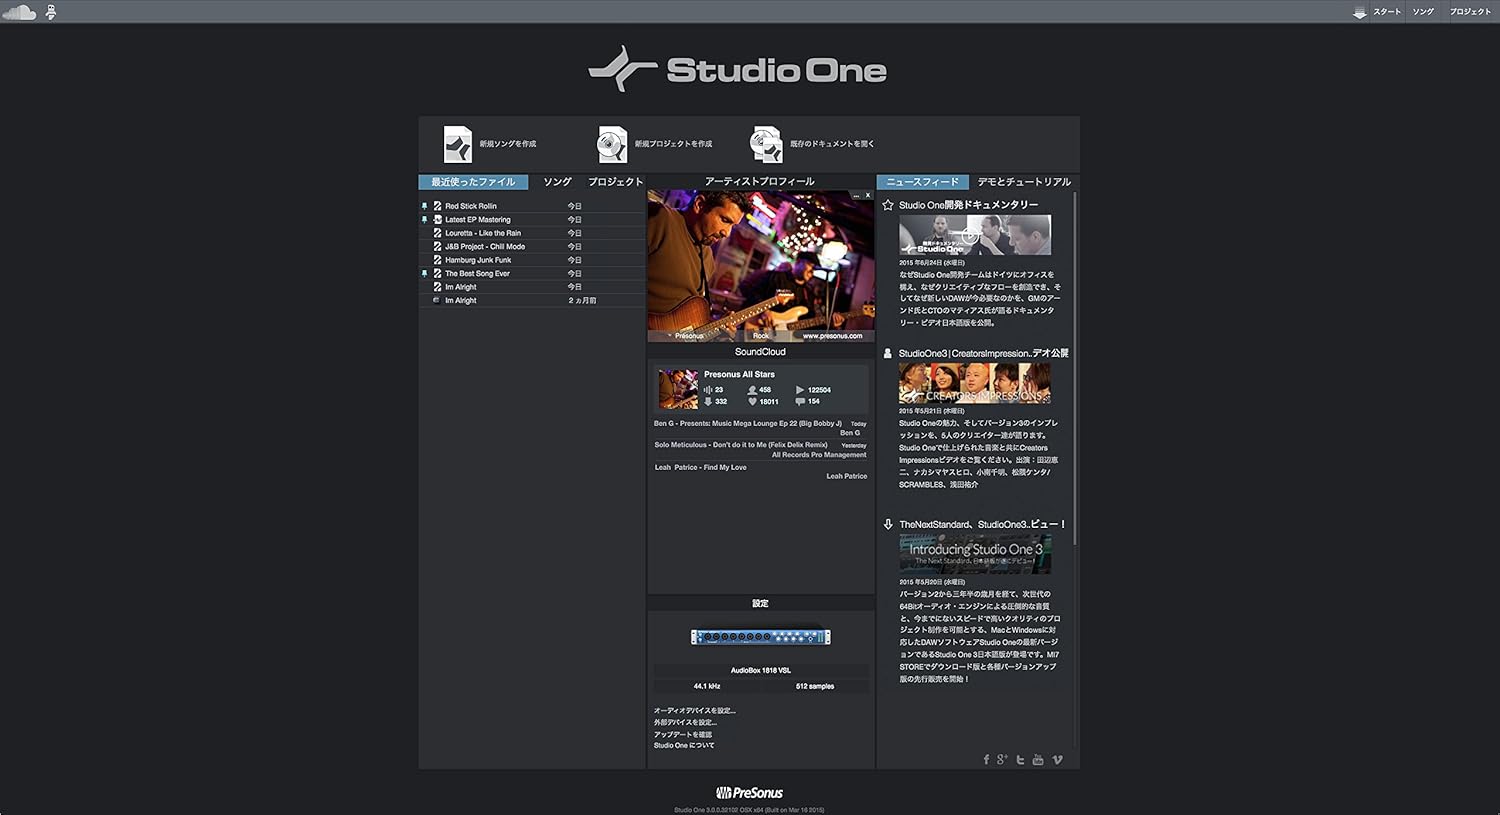Click song icon beside The Best Song Ever
The width and height of the screenshot is (1500, 815).
pos(437,273)
